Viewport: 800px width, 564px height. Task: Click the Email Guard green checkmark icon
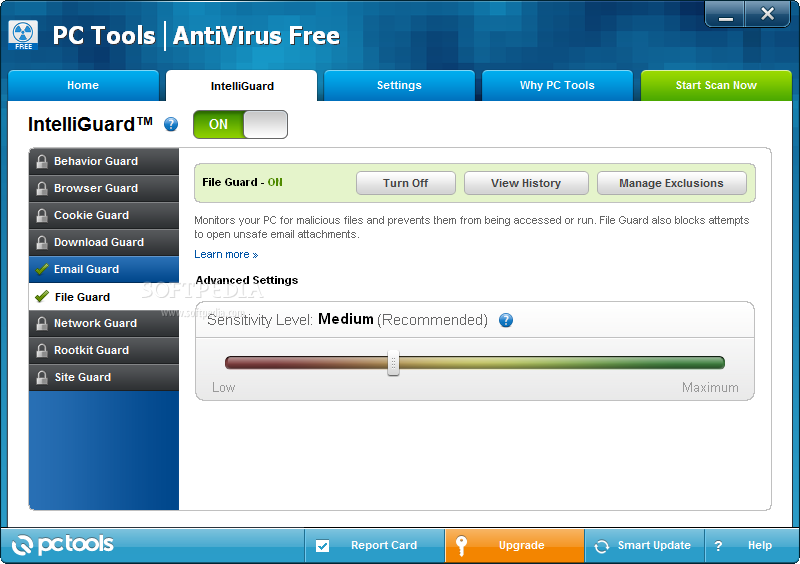pyautogui.click(x=42, y=269)
